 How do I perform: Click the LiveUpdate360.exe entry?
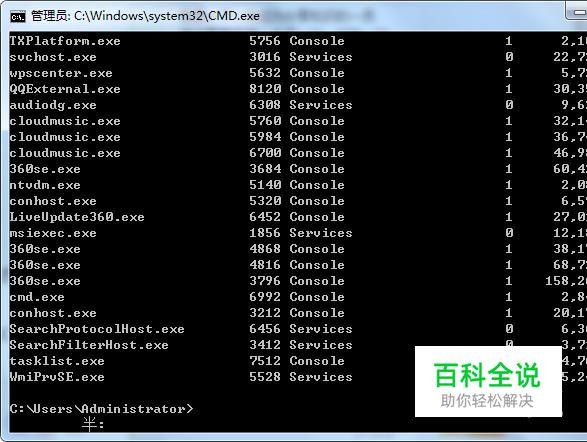tap(77, 217)
